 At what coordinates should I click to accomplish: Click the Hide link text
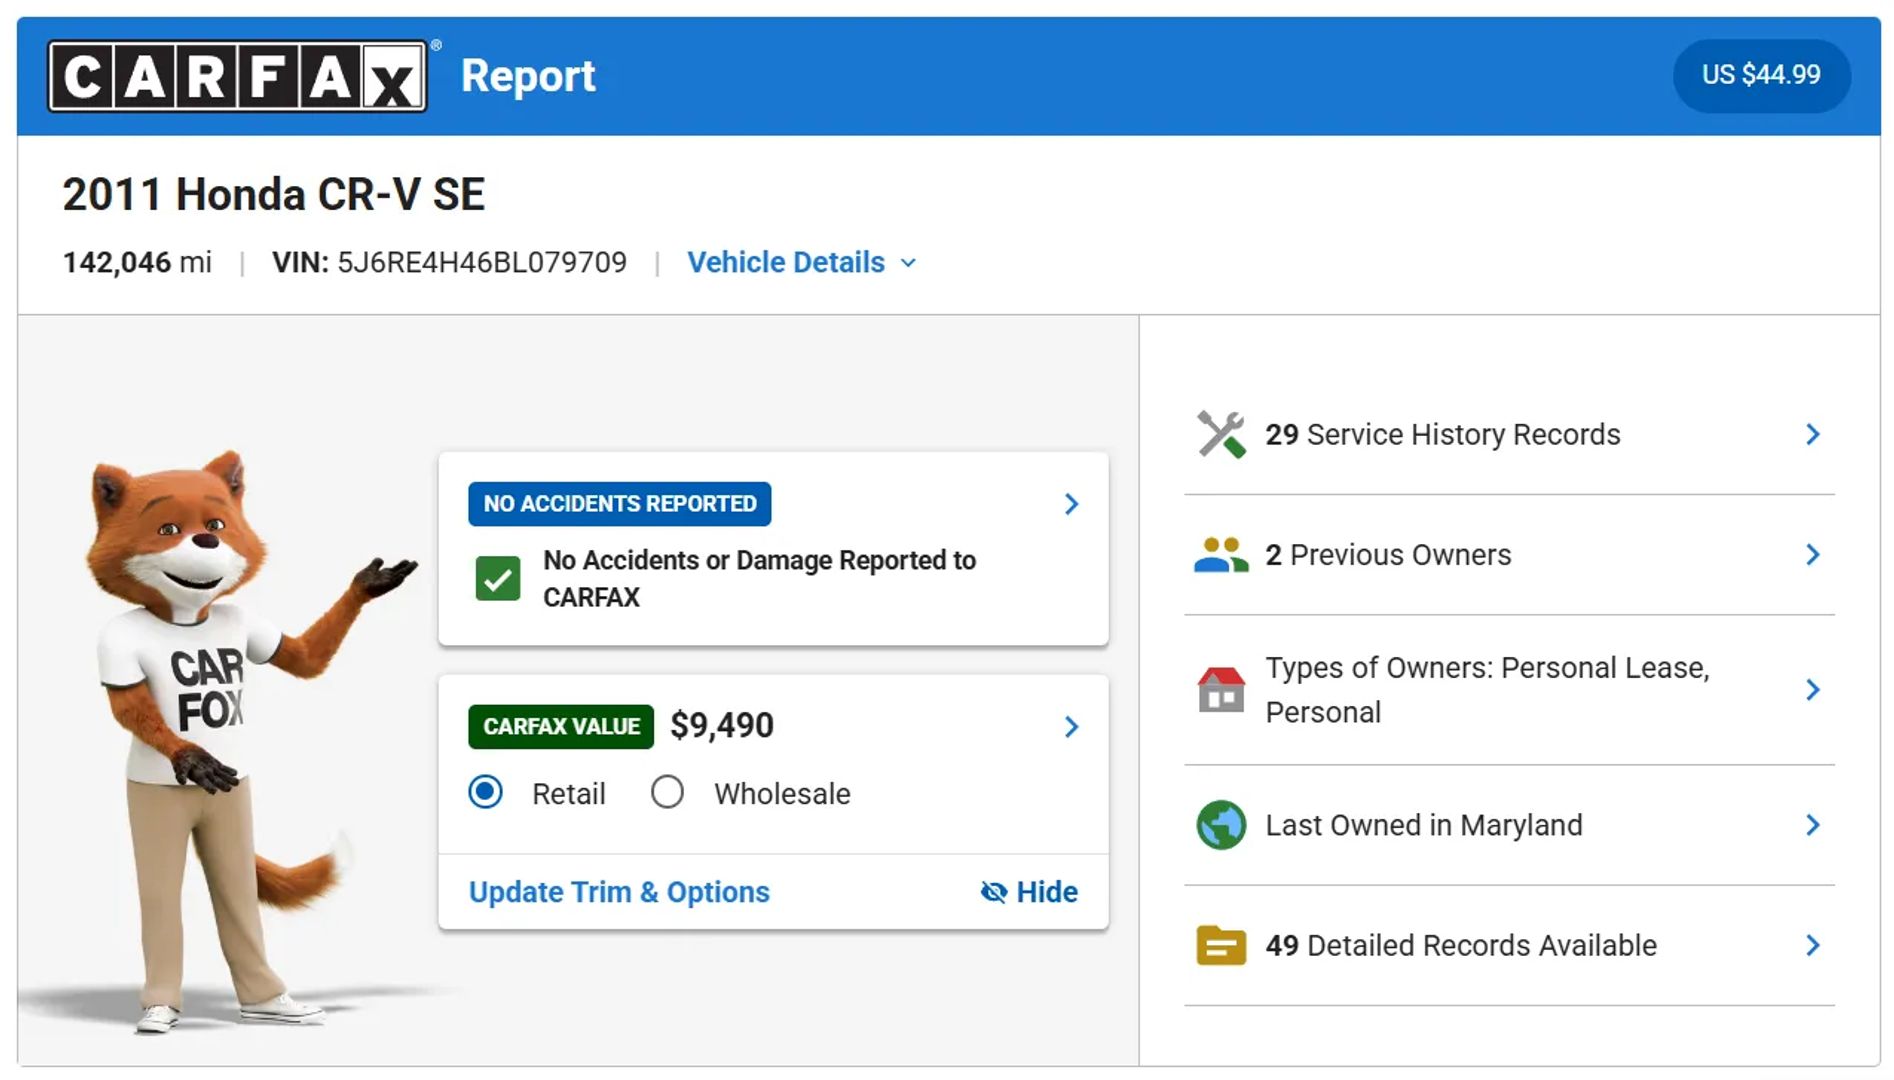[1047, 892]
